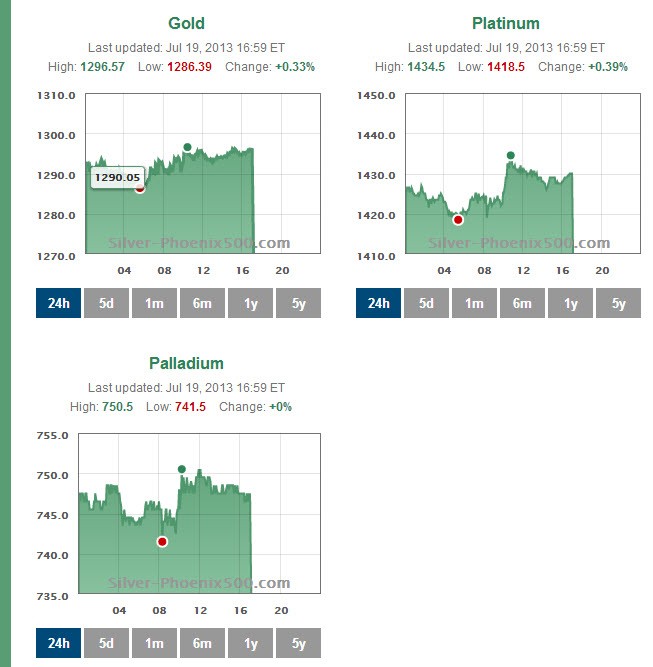Open the 1y Platinum chart

coord(570,303)
